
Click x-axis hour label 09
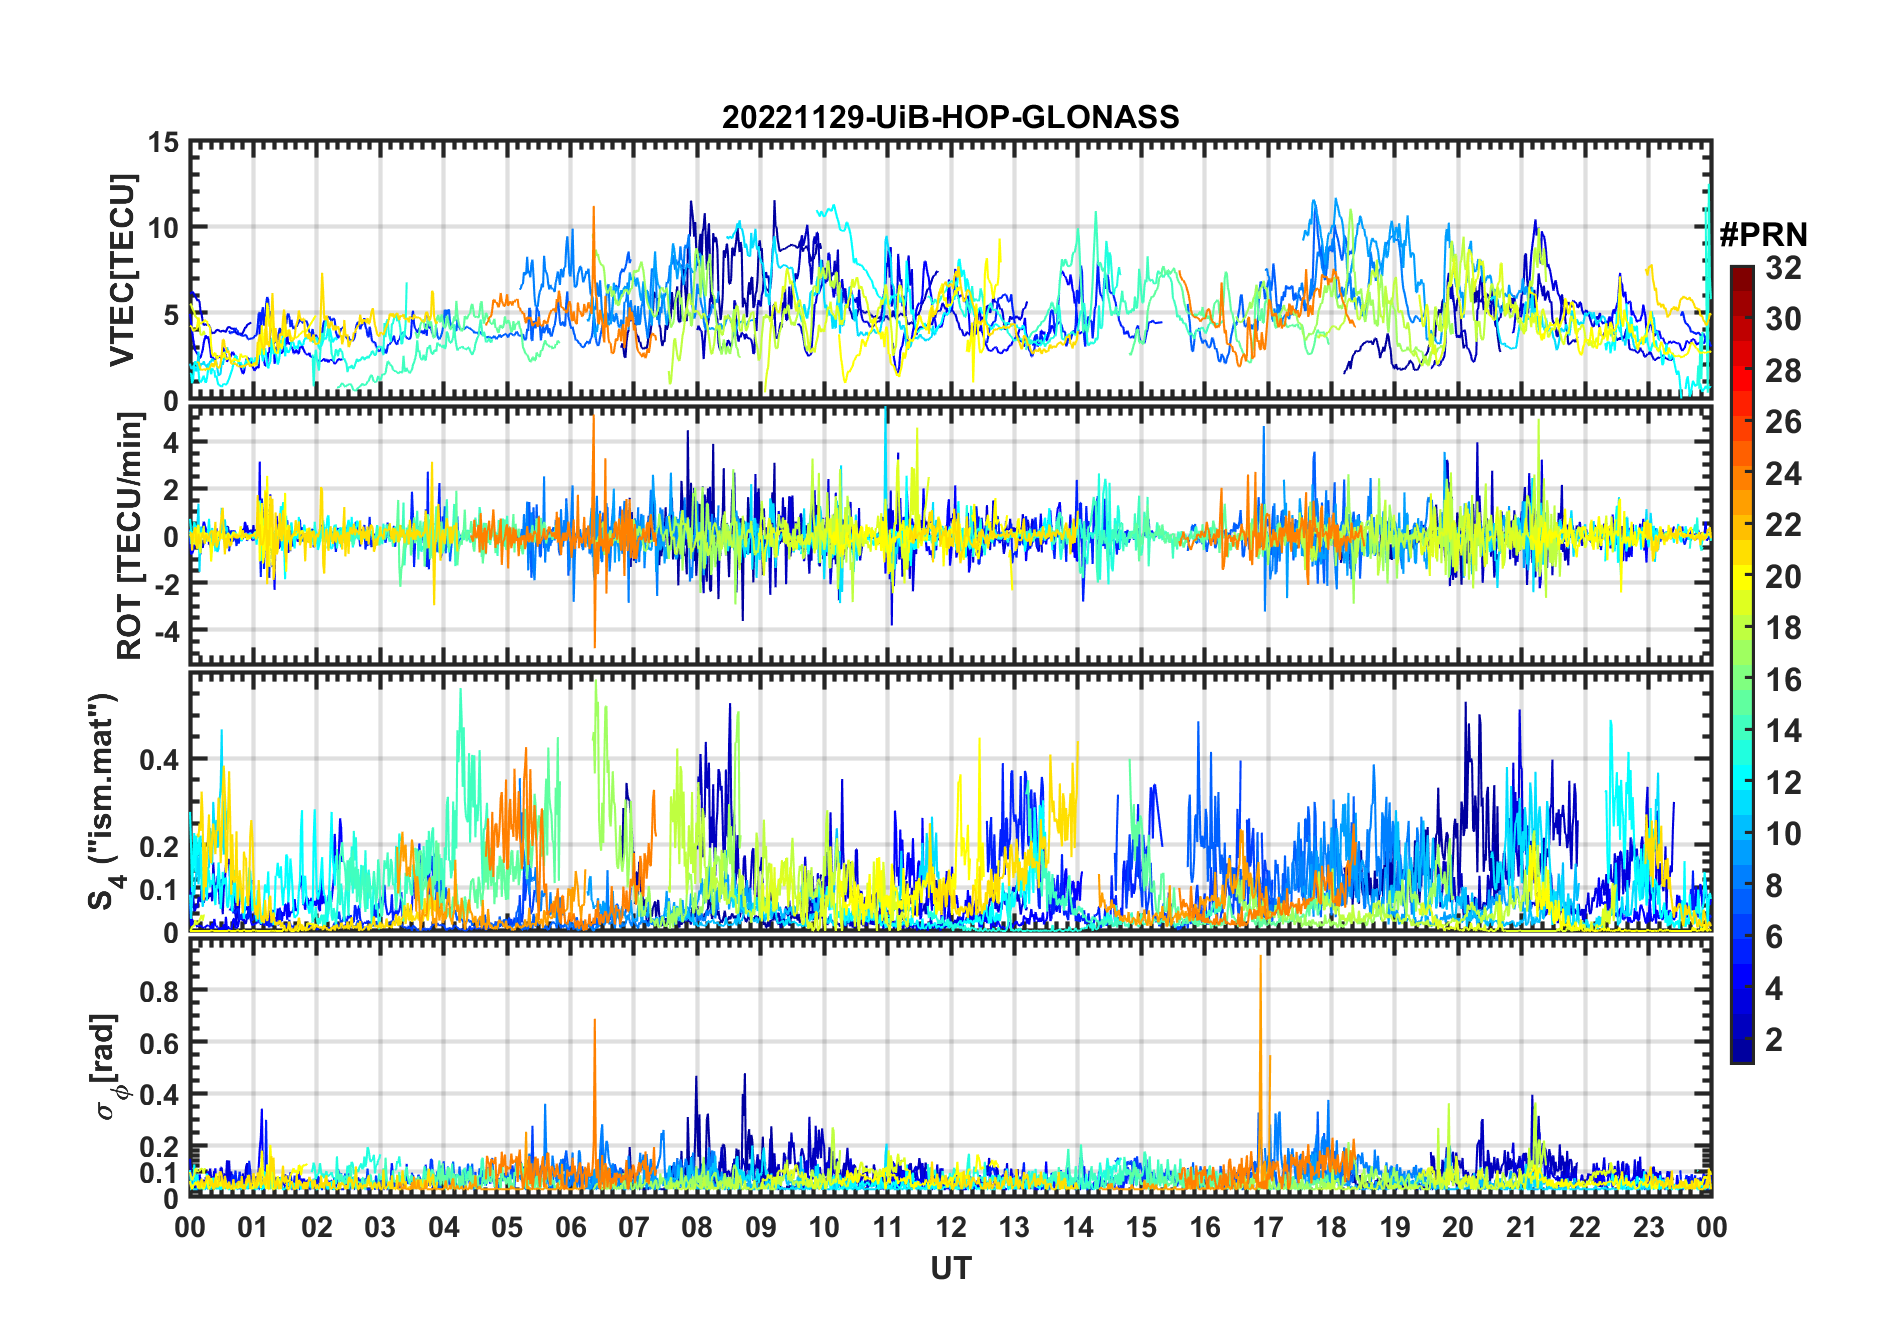point(761,1228)
